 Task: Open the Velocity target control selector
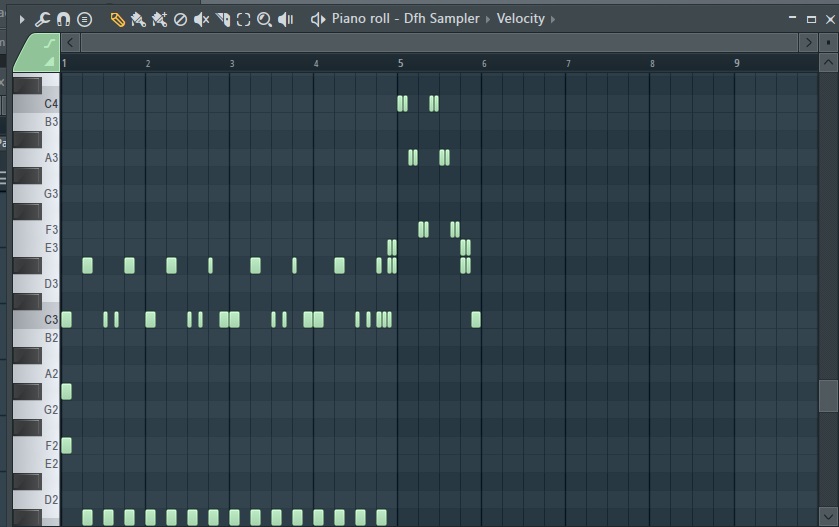click(520, 19)
